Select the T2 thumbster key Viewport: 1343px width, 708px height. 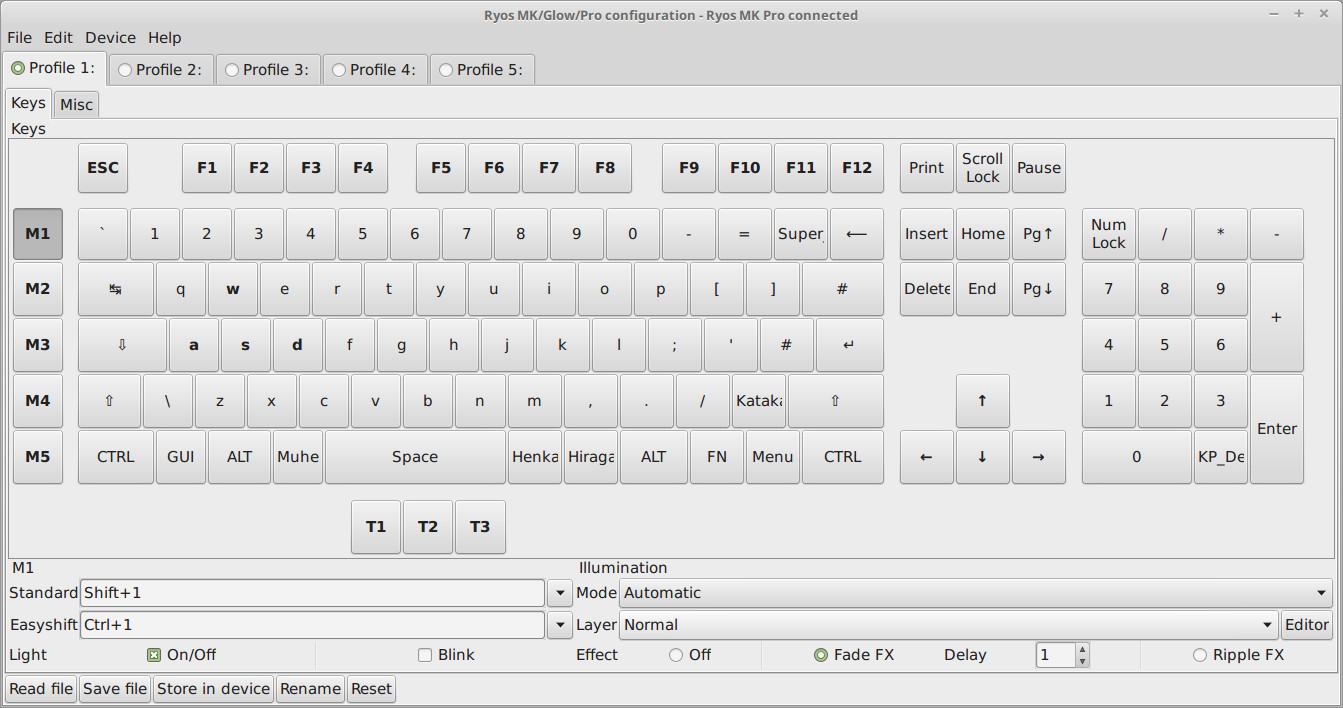[428, 527]
